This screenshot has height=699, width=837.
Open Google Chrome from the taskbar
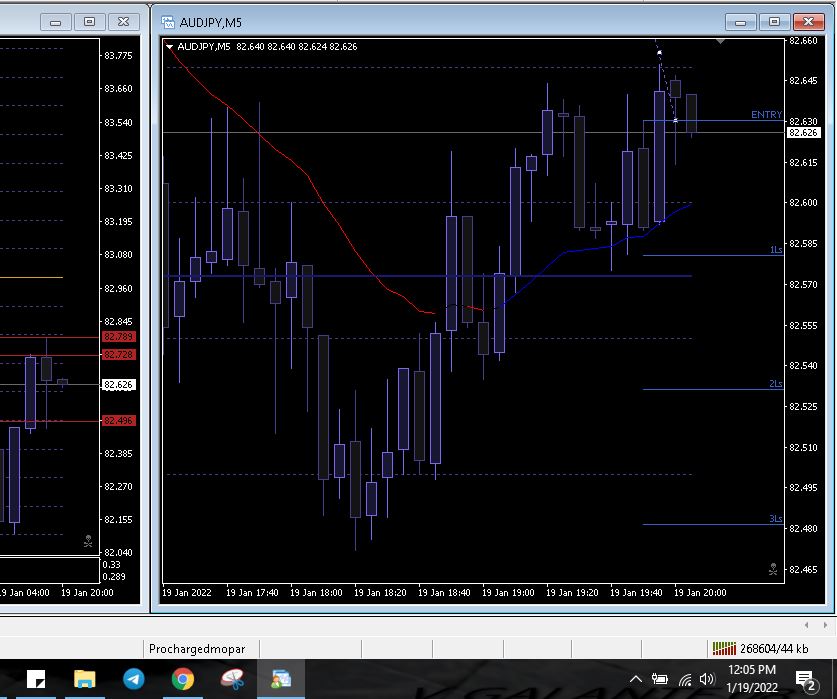(182, 679)
